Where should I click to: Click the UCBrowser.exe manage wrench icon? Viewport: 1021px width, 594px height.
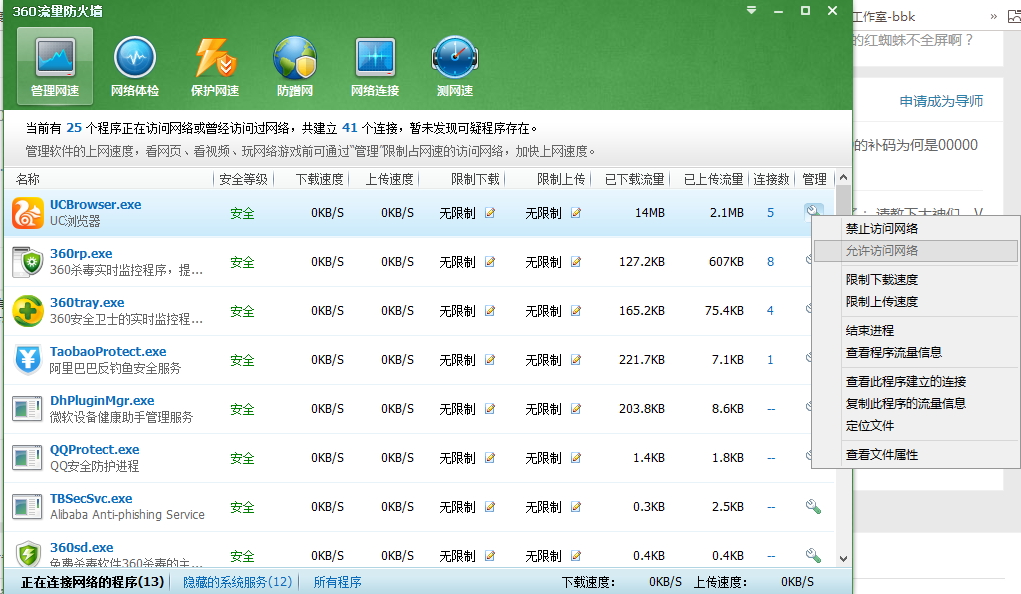click(x=813, y=212)
